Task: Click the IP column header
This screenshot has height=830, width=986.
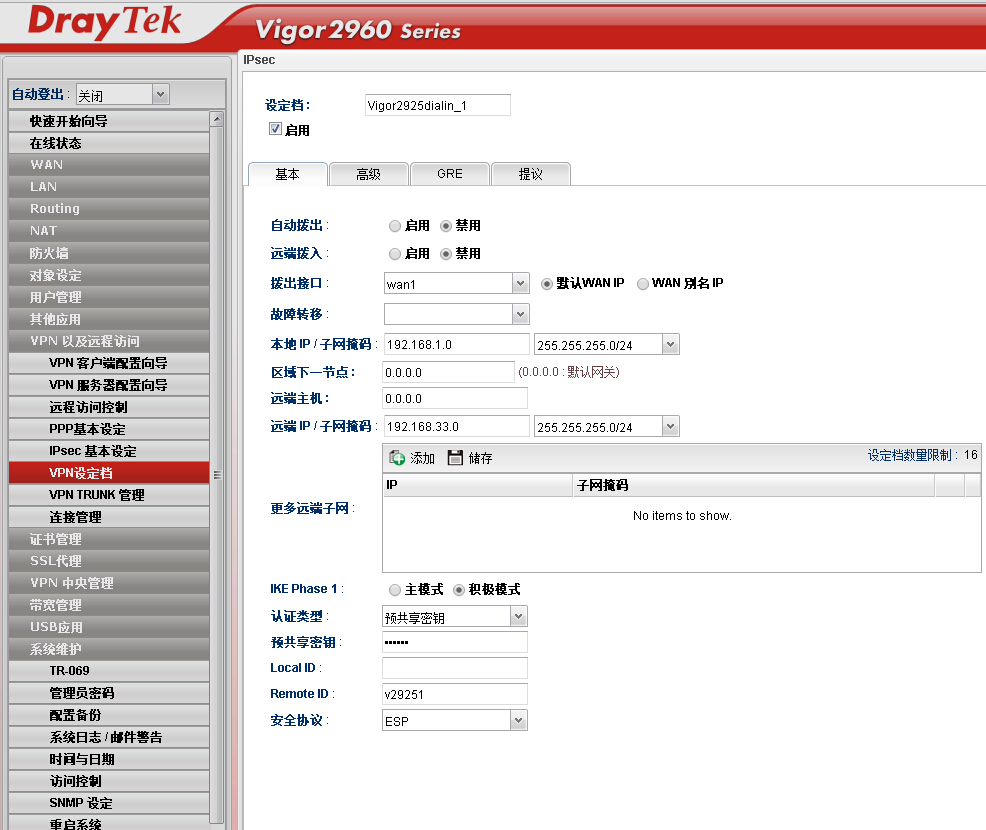Action: click(x=478, y=485)
